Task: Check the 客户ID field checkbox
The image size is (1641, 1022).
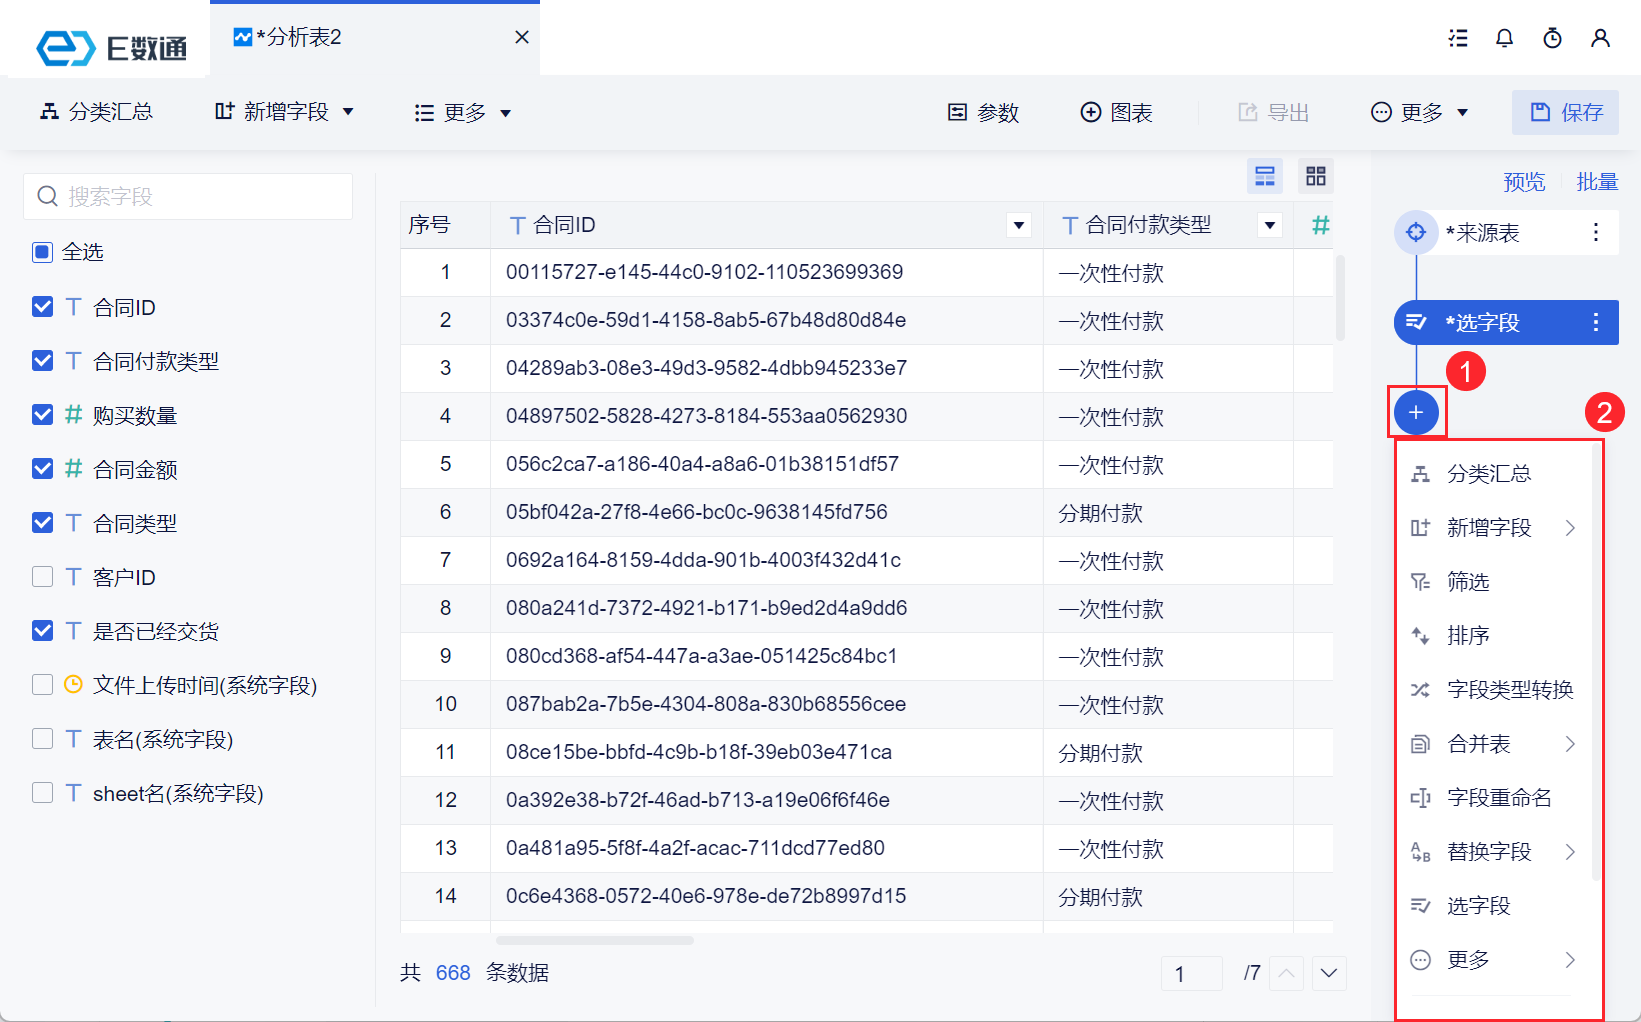Action: click(42, 576)
